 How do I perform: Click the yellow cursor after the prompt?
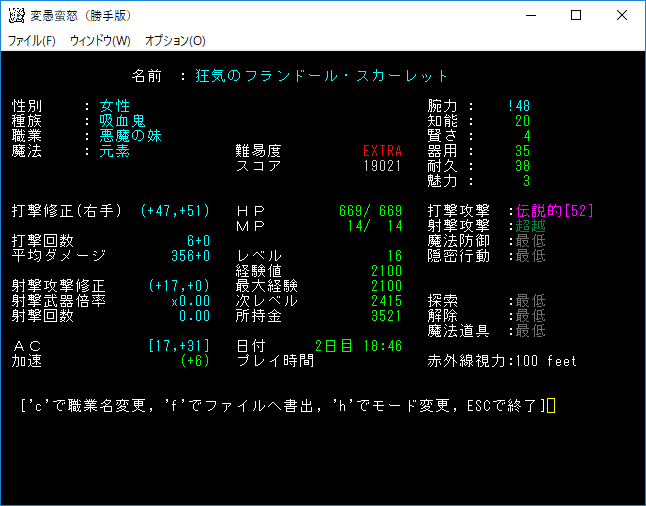pyautogui.click(x=550, y=406)
